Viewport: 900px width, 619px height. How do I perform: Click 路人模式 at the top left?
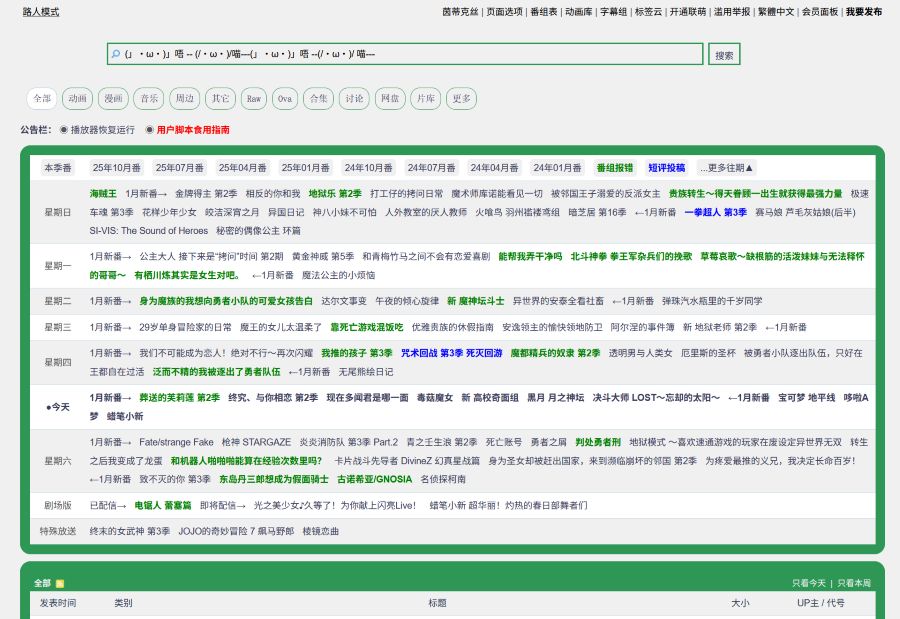(x=40, y=12)
